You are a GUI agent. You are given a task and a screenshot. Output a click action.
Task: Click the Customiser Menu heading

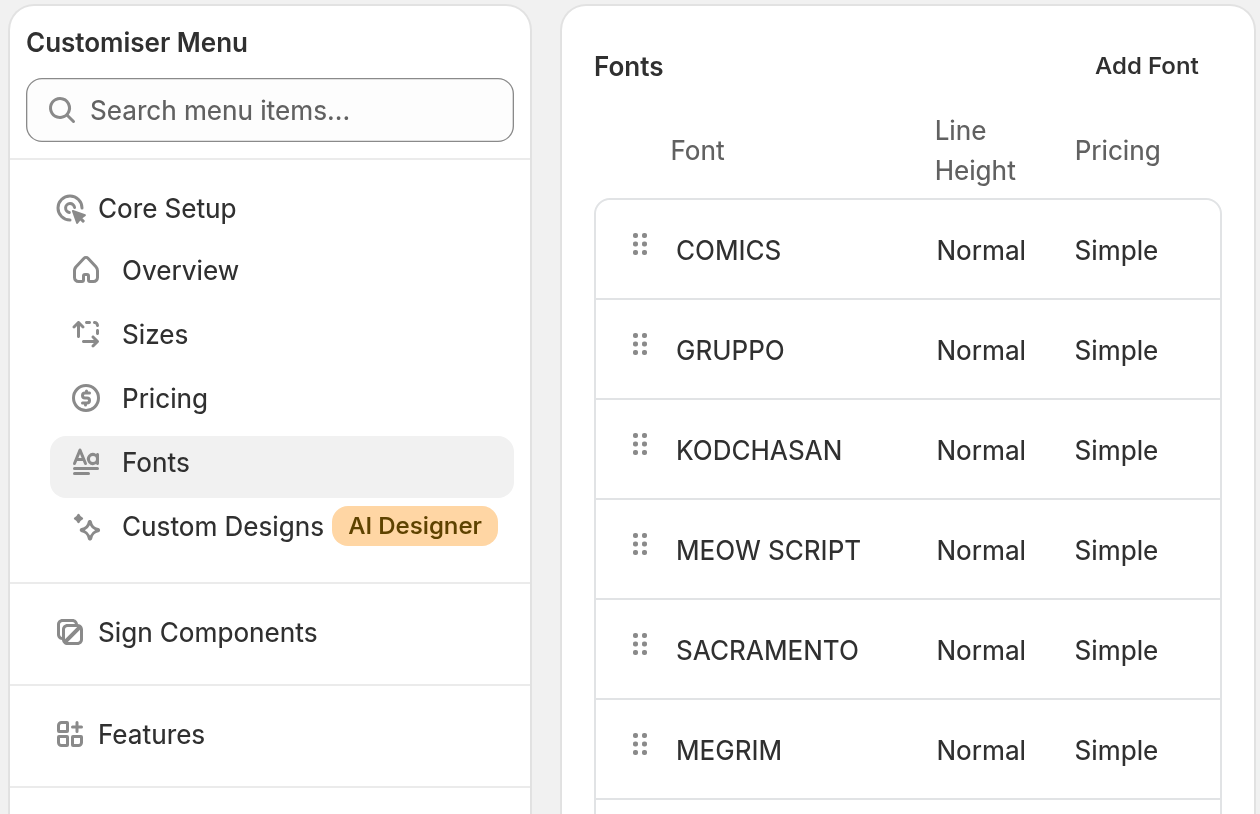(137, 43)
